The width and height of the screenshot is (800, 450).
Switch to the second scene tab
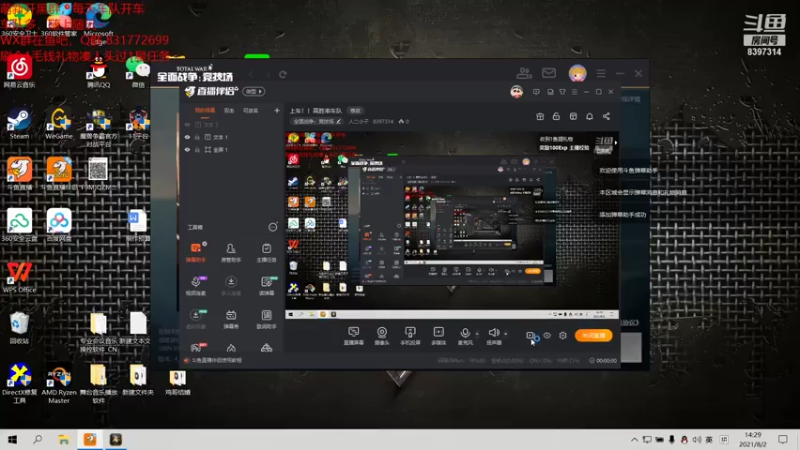pos(229,111)
